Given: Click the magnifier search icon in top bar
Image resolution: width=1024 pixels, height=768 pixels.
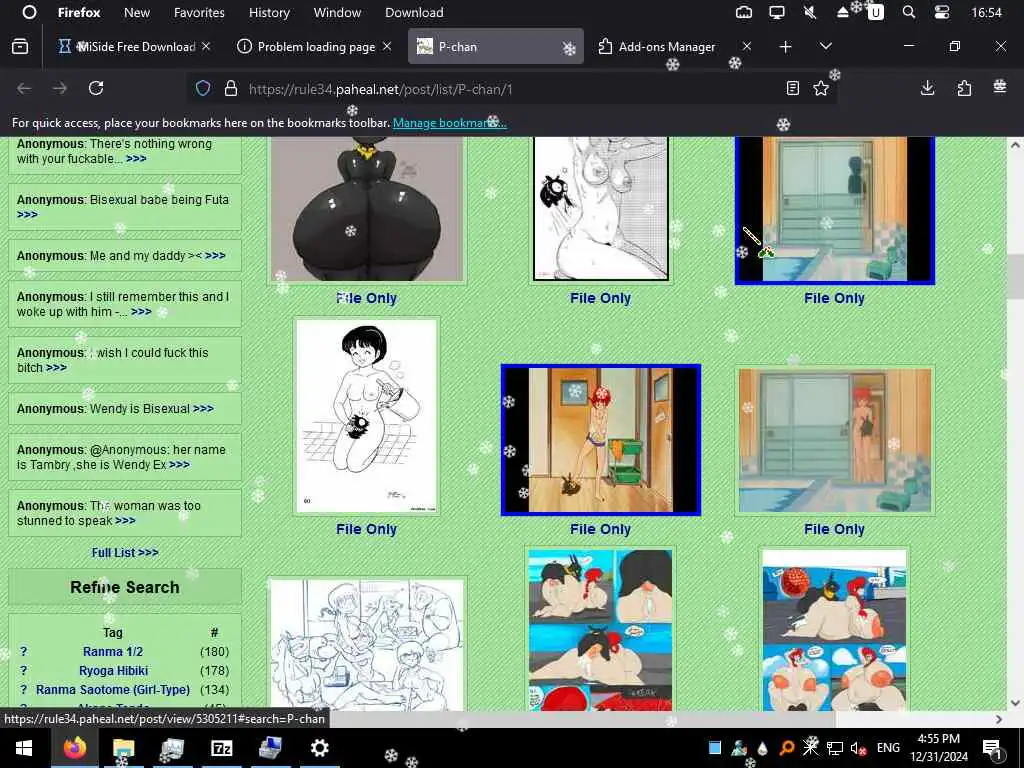Looking at the screenshot, I should pyautogui.click(x=908, y=12).
